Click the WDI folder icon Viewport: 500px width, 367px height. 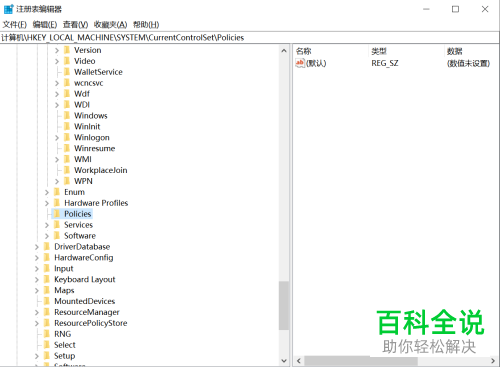pos(67,105)
